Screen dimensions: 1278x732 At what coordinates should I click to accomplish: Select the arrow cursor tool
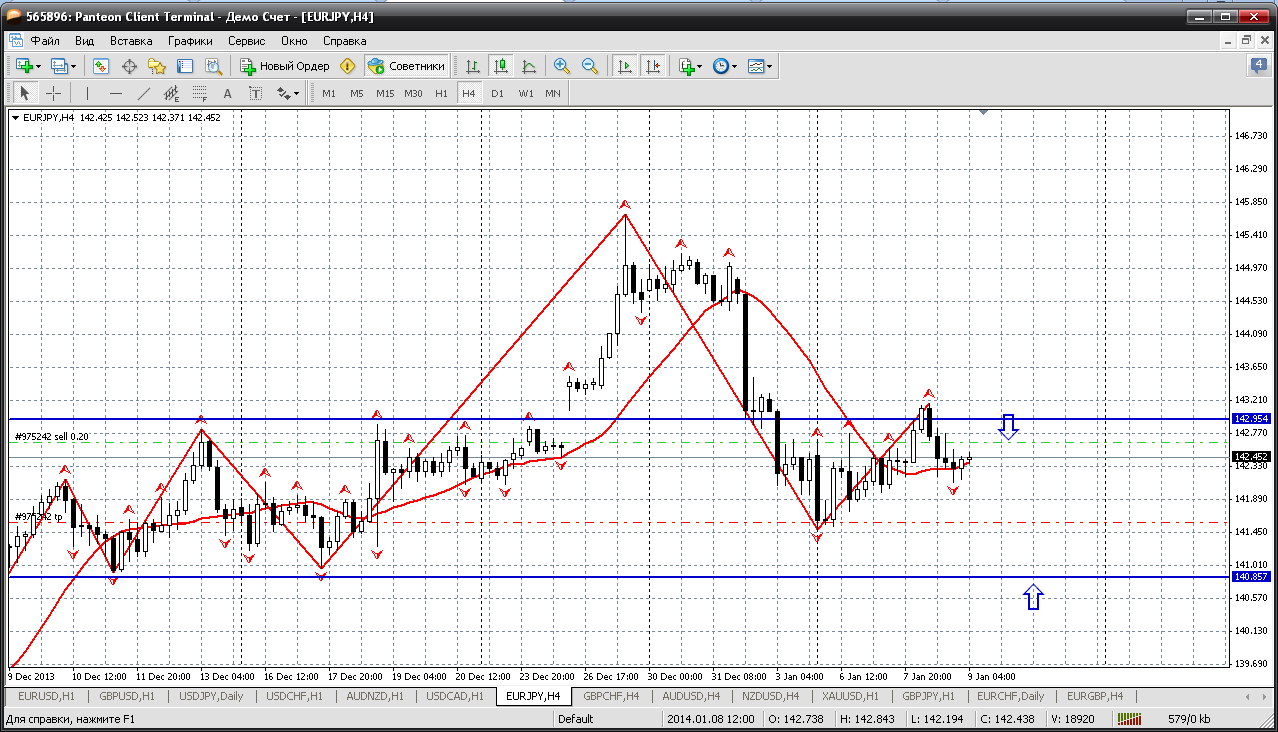[x=25, y=93]
